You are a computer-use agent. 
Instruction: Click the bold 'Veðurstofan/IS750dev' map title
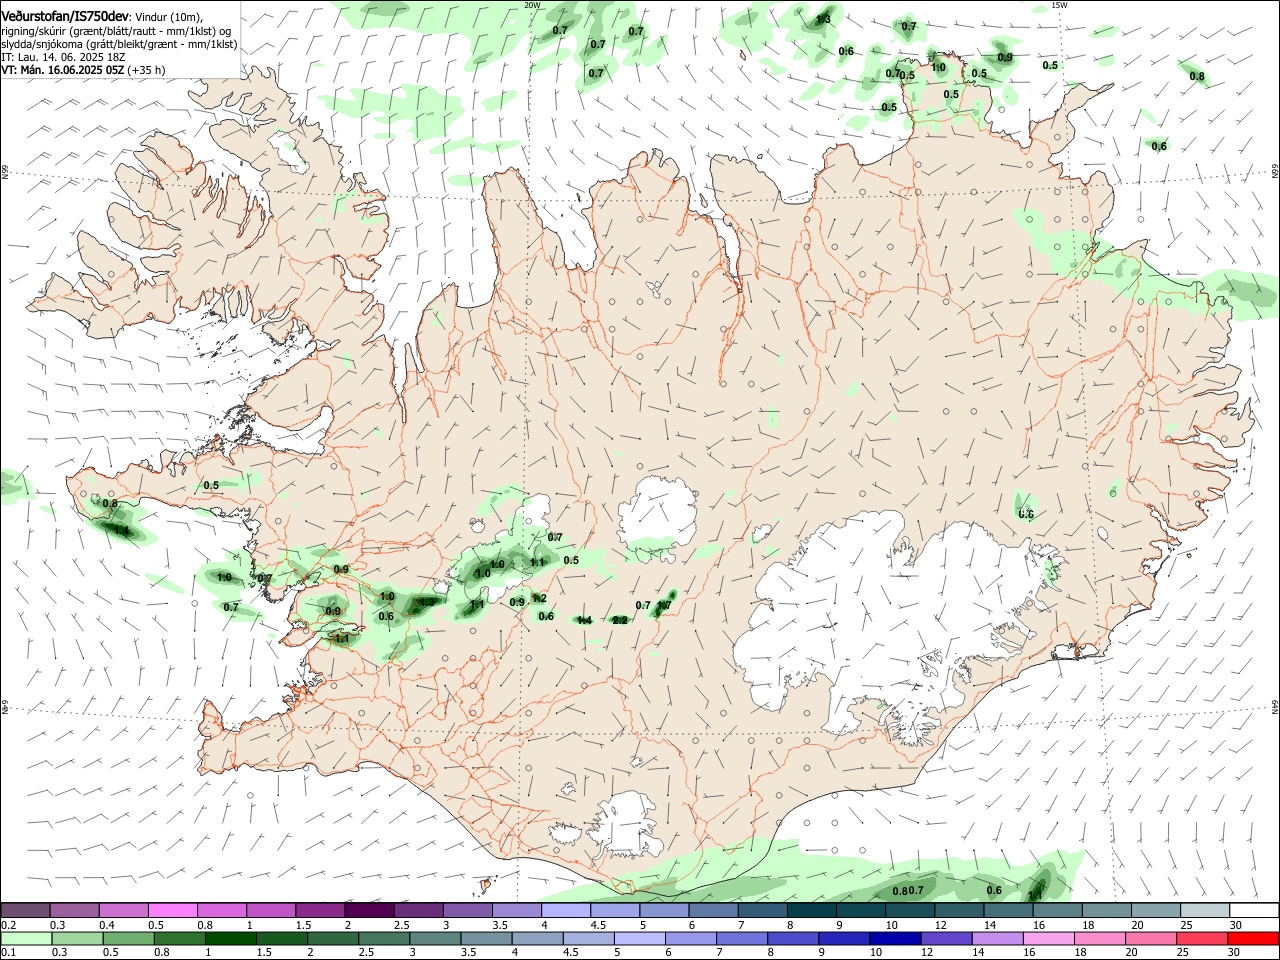pos(65,17)
